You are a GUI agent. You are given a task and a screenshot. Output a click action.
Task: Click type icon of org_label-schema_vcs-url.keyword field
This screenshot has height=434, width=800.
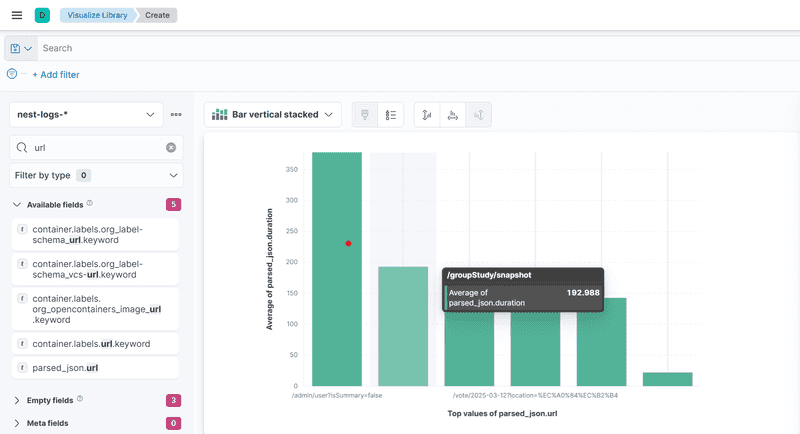point(22,264)
